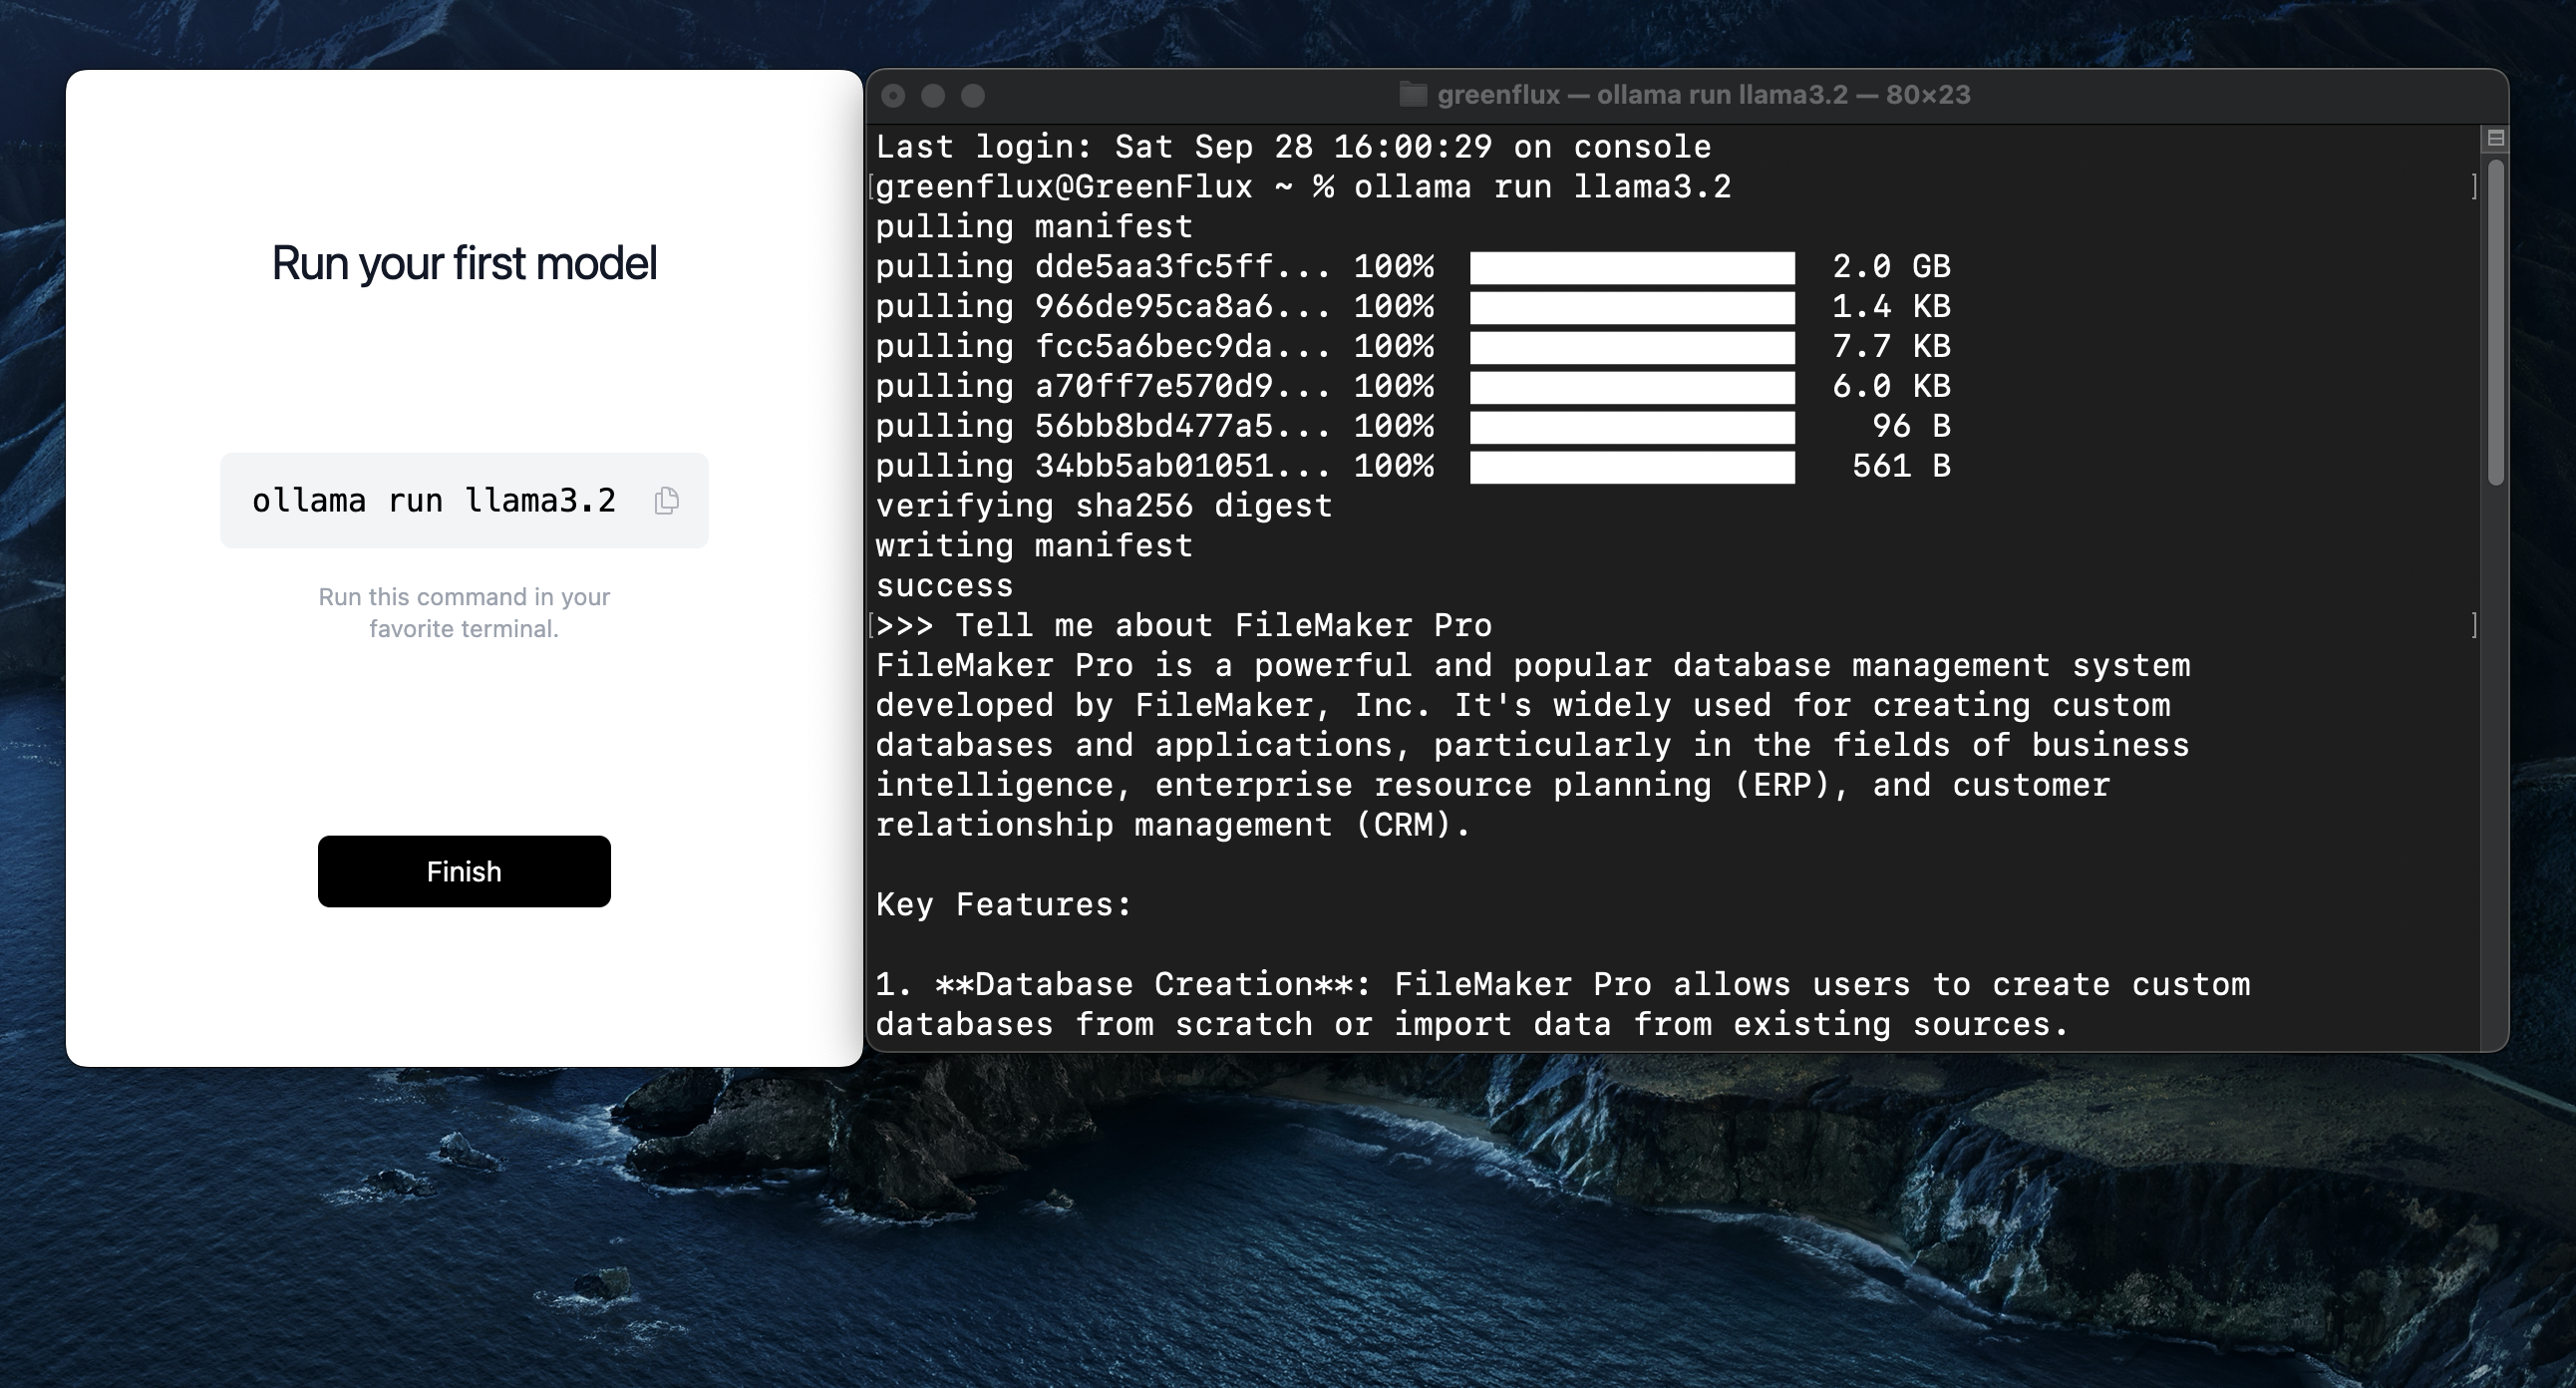Click the 'Run this command in your favorite terminal' hint text
The height and width of the screenshot is (1388, 2576).
pyautogui.click(x=464, y=612)
